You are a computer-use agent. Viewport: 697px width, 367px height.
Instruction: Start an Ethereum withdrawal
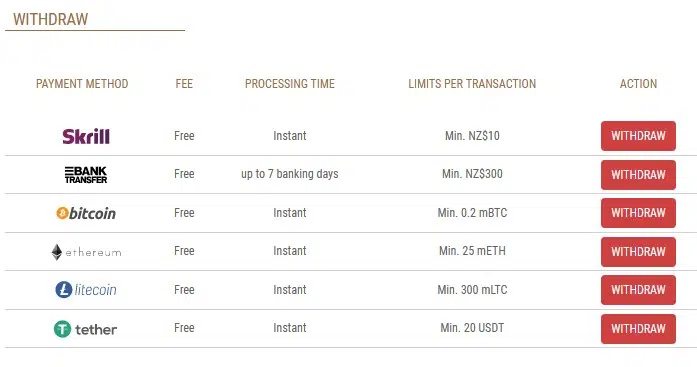638,251
